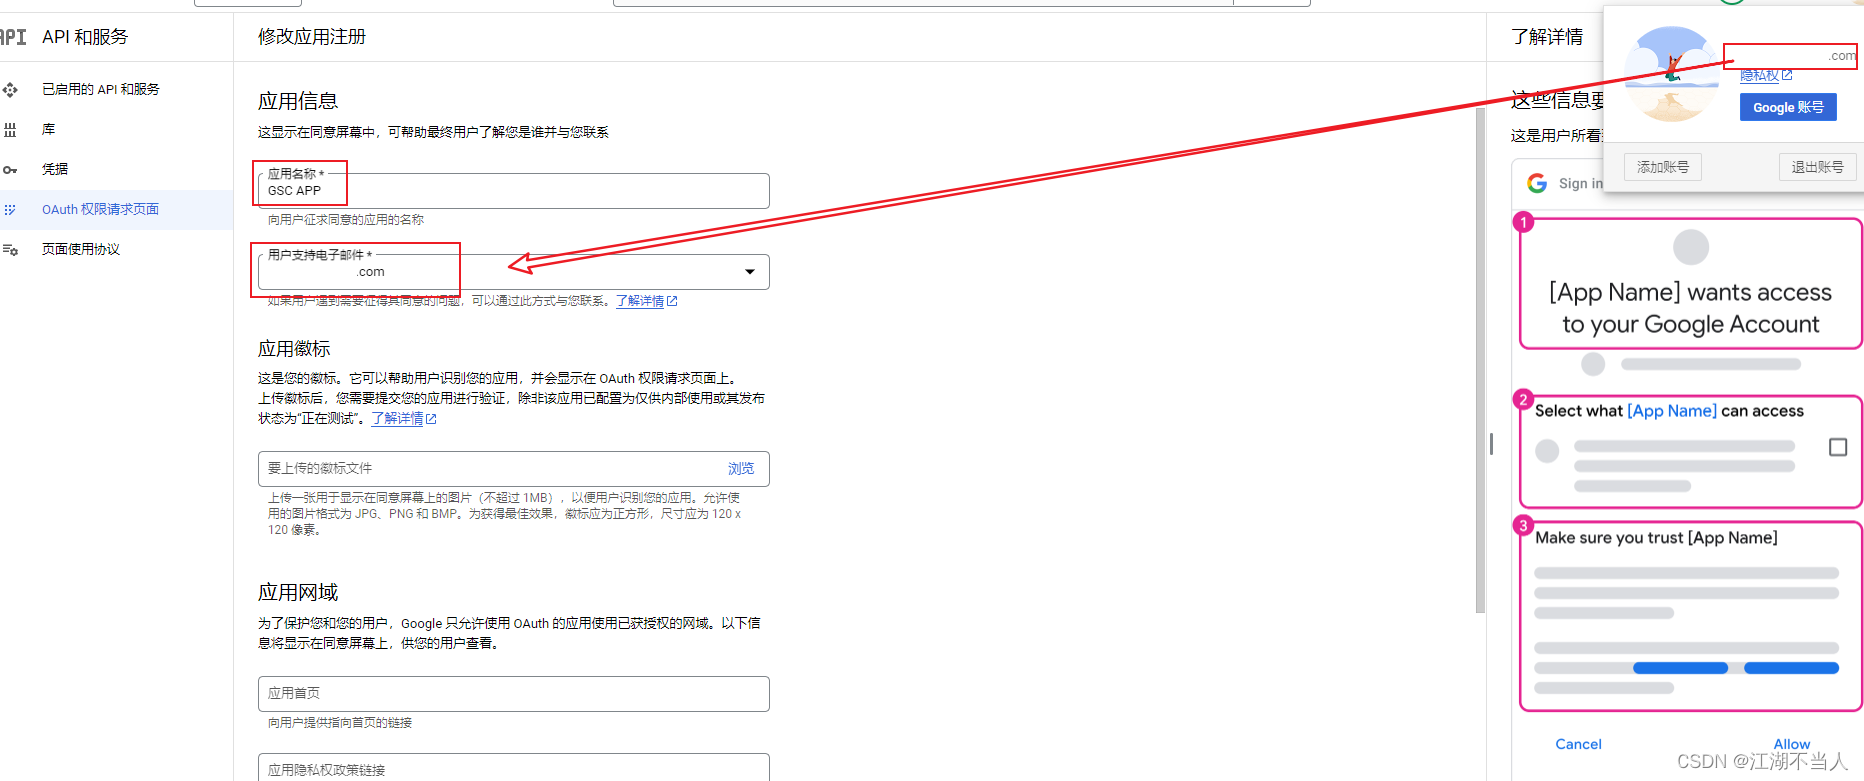Image resolution: width=1864 pixels, height=781 pixels.
Task: Click the OAuth consent screen dots icon
Action: (10, 210)
